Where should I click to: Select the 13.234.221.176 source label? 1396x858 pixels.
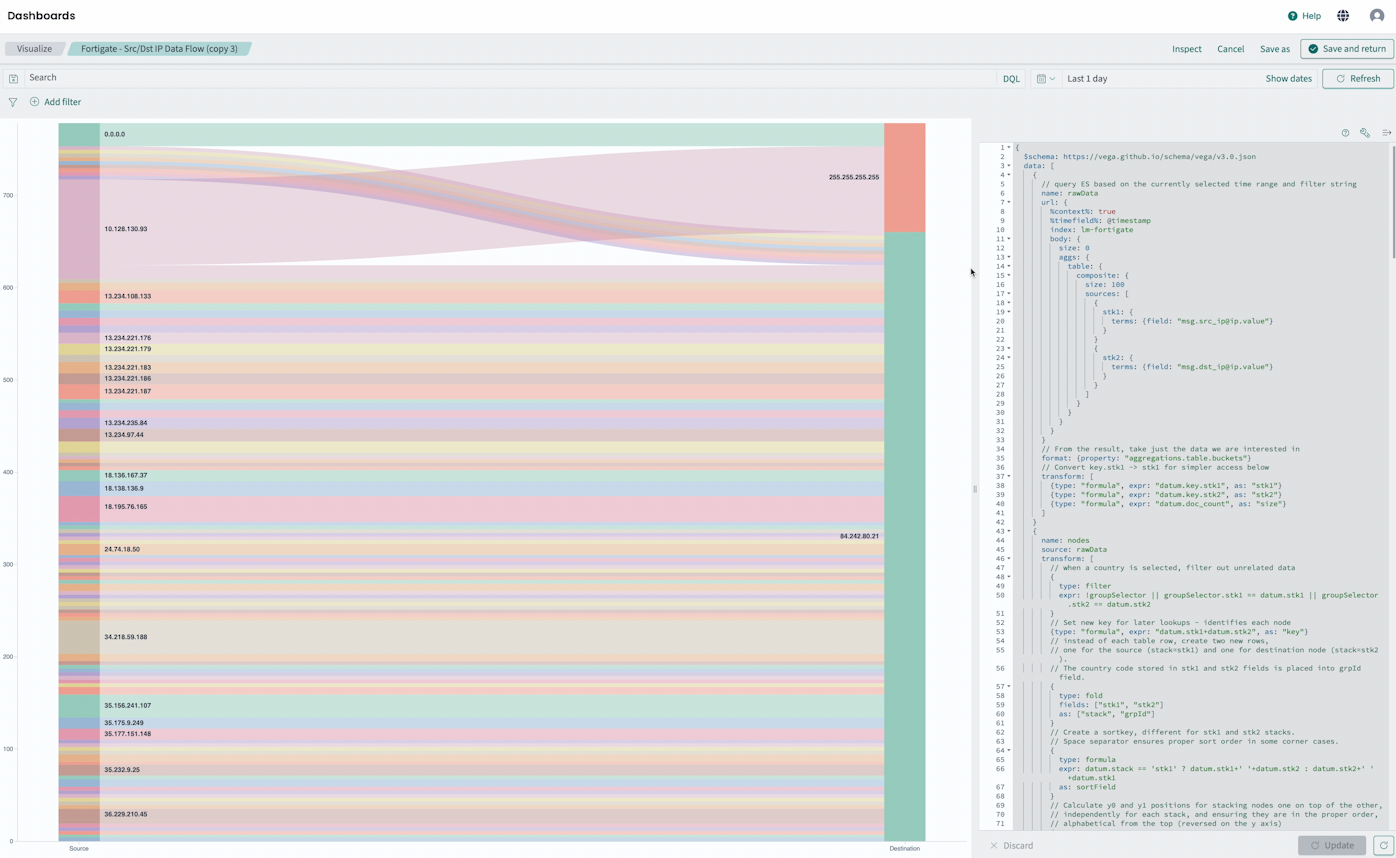(x=128, y=338)
